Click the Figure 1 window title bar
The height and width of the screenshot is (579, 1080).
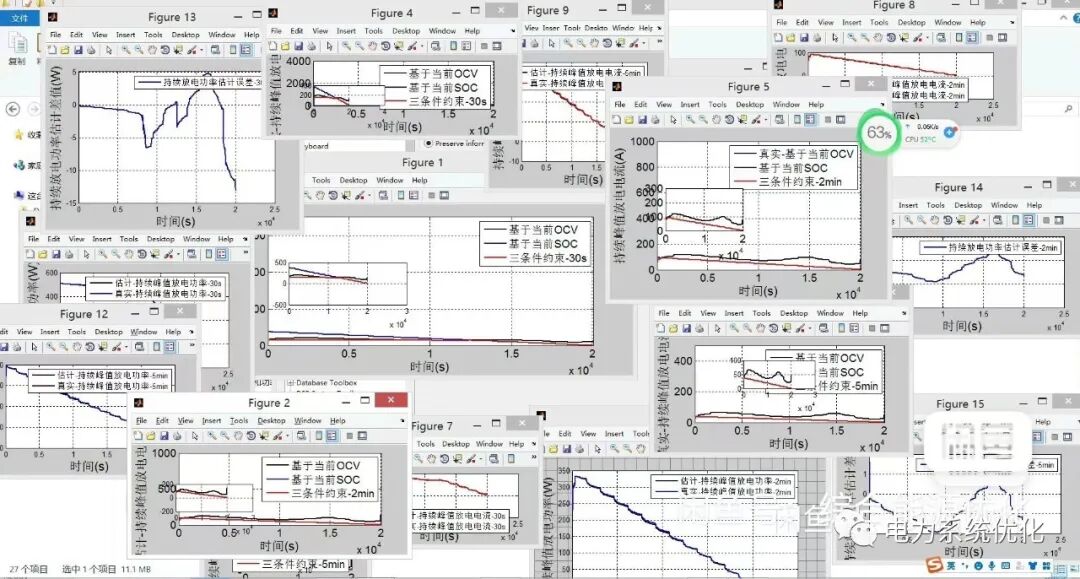423,162
